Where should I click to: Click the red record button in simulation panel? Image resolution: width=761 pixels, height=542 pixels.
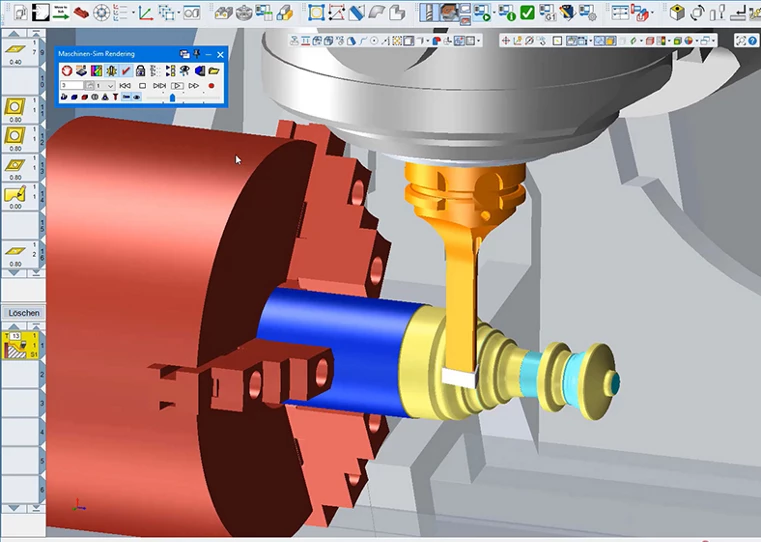(211, 86)
